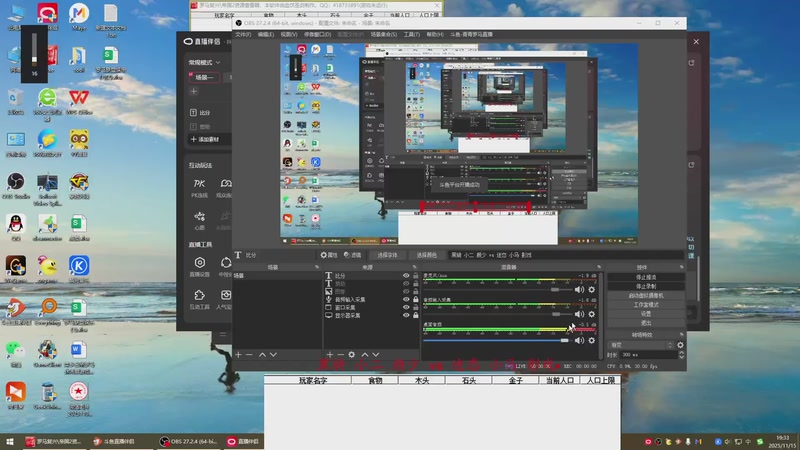Toggle visibility of image source row
The width and height of the screenshot is (800, 450).
406,291
